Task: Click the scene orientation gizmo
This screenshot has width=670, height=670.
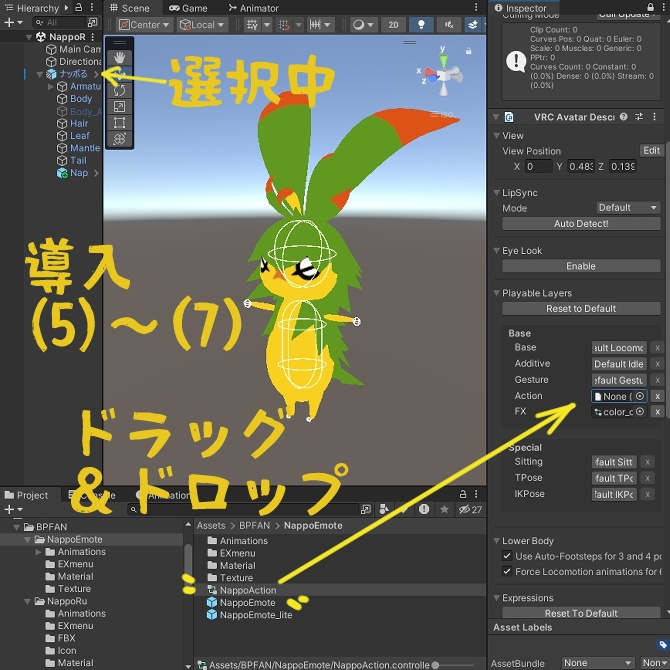Action: 443,73
